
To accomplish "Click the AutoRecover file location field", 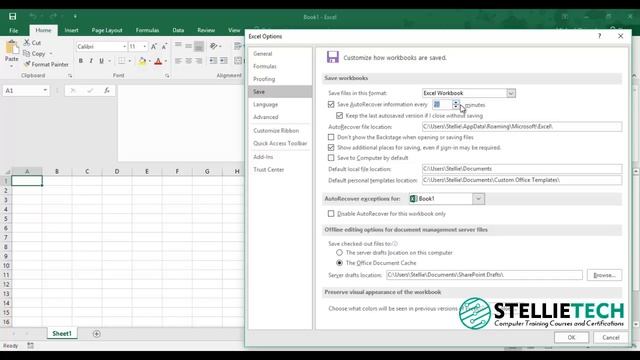I will point(522,127).
